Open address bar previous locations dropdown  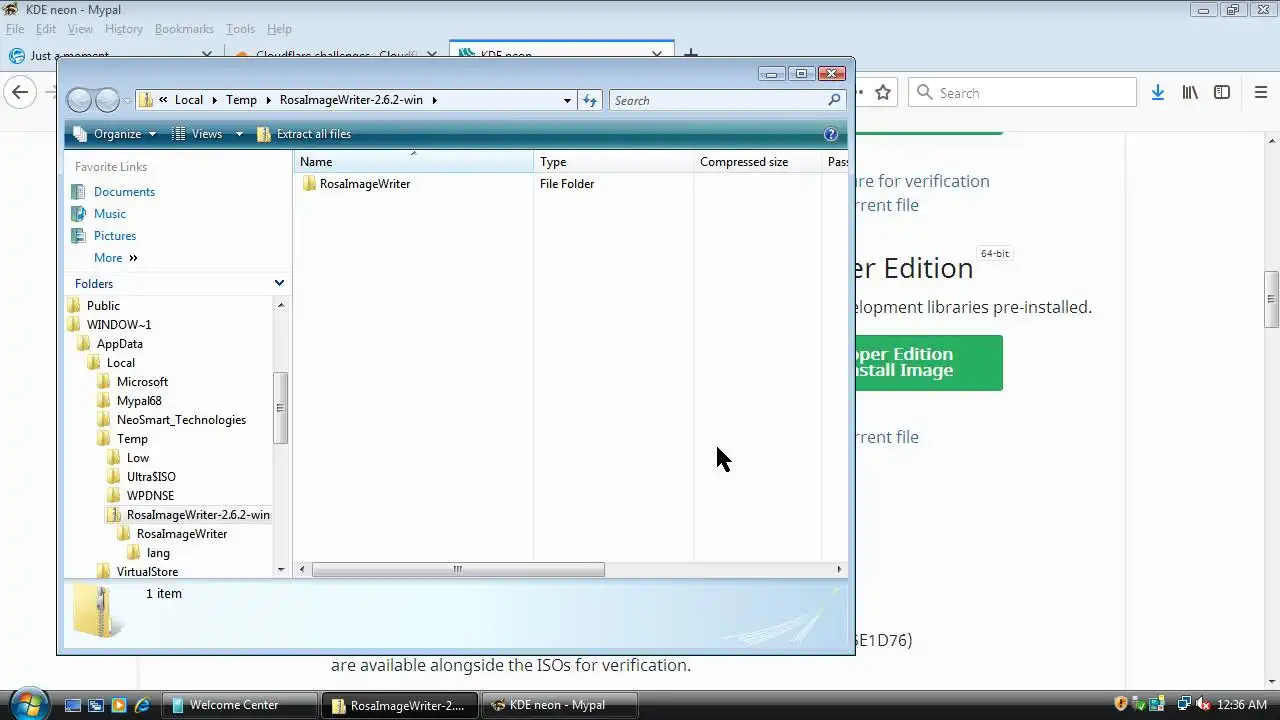click(567, 100)
